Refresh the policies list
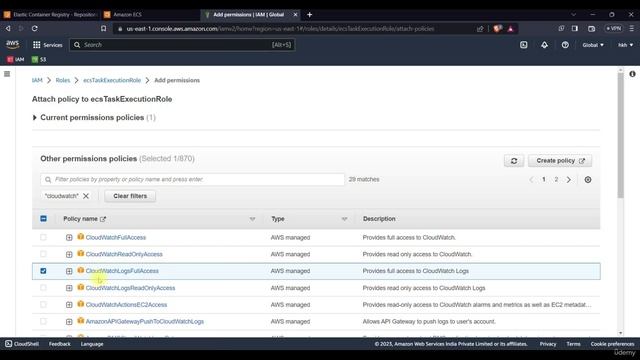This screenshot has width=640, height=360. coord(514,161)
